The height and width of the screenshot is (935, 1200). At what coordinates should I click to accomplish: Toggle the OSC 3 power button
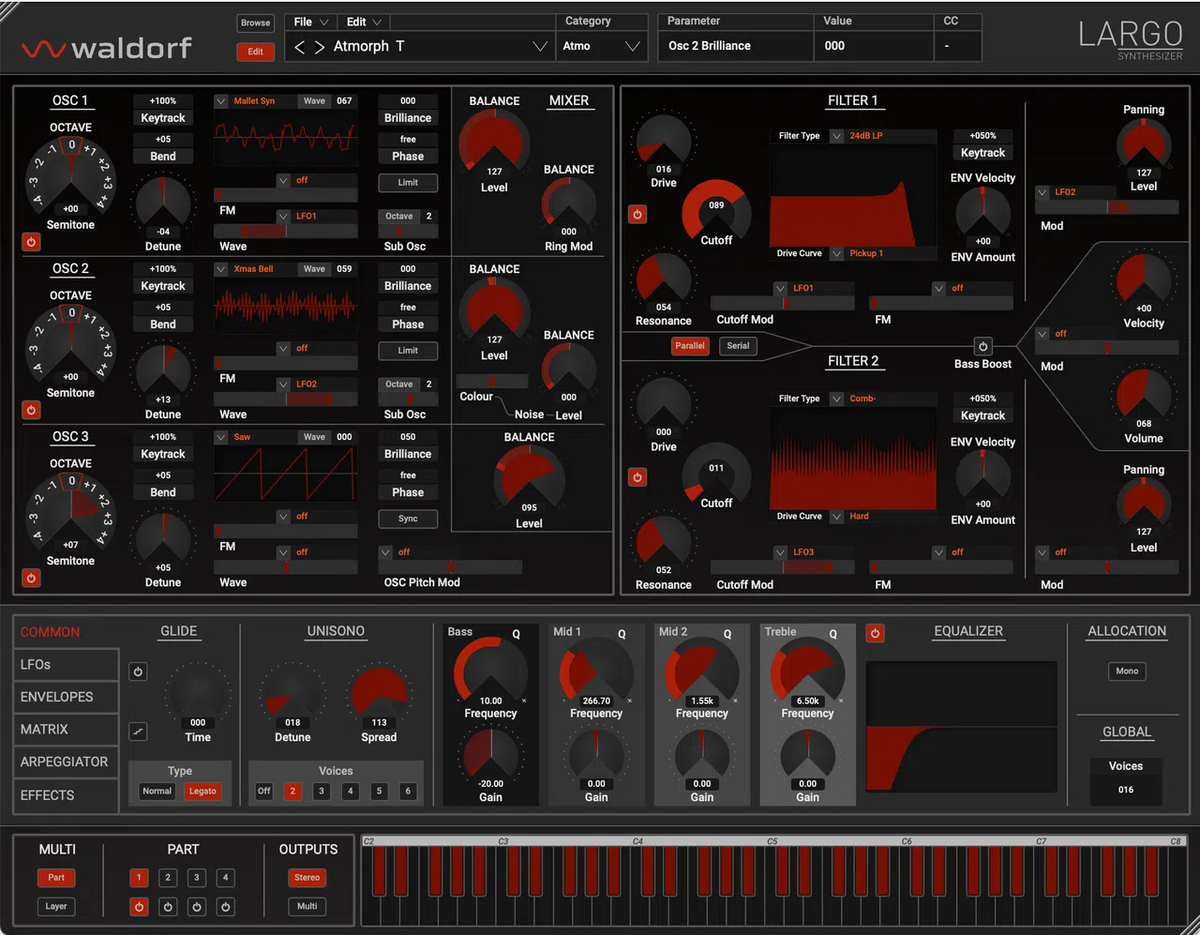(31, 578)
